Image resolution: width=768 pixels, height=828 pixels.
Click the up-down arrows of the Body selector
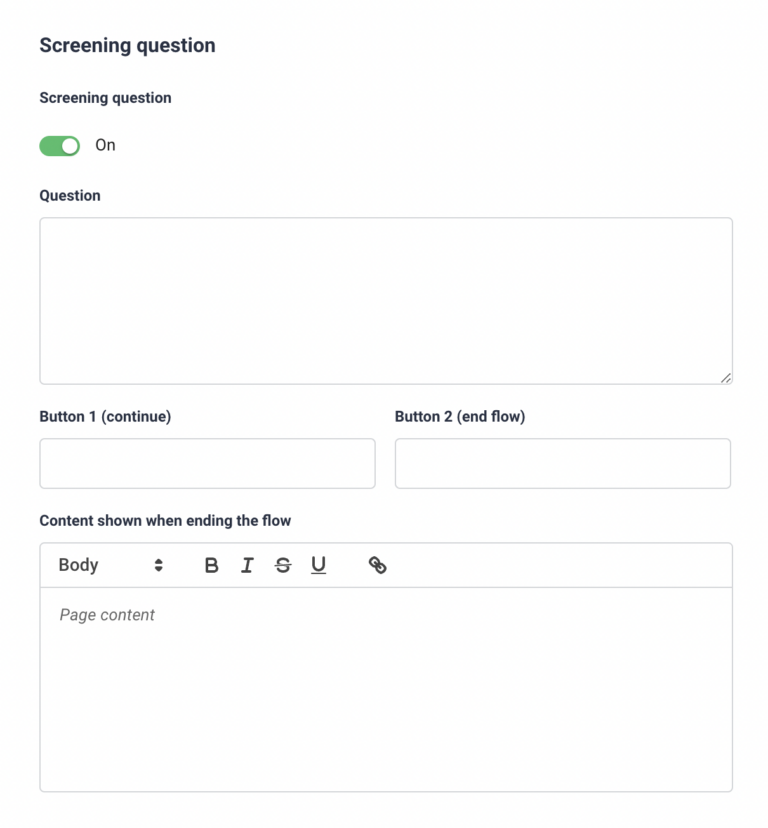pos(158,566)
